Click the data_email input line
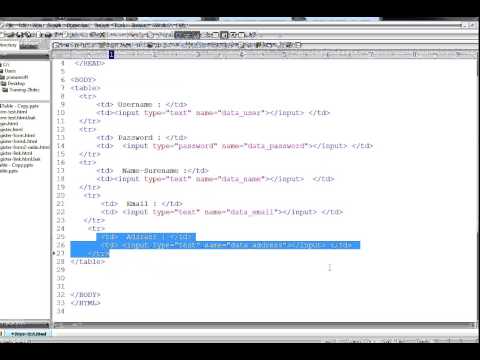Viewport: 480px width, 360px height. 222,212
